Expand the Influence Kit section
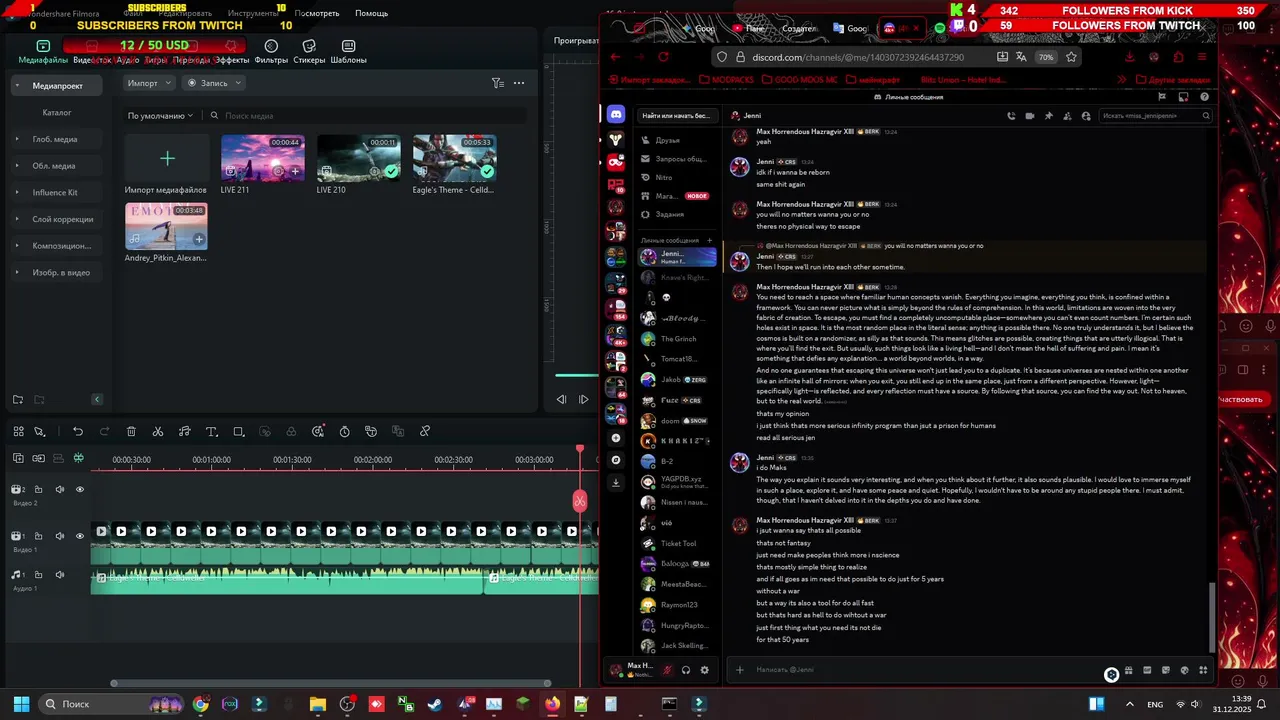The width and height of the screenshot is (1280, 720). [x=17, y=192]
